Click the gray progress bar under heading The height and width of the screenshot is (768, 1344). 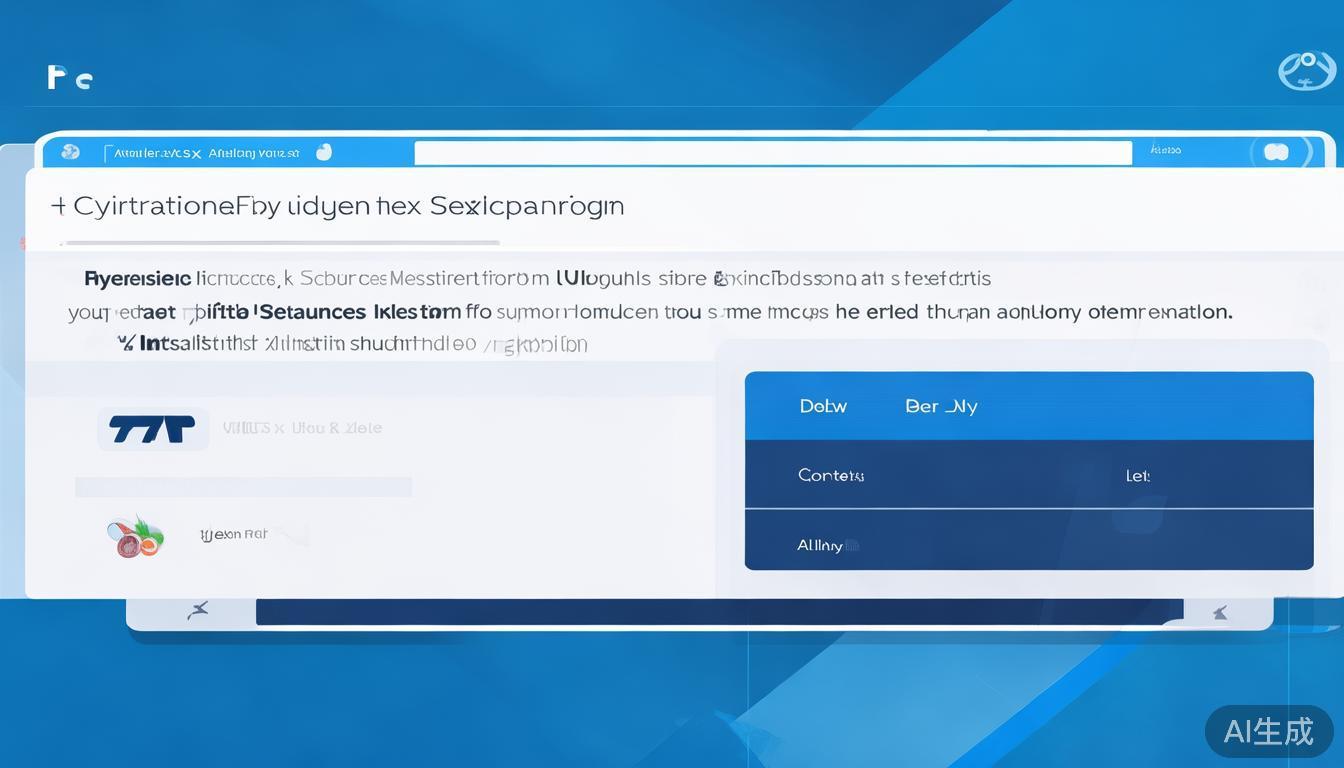280,242
